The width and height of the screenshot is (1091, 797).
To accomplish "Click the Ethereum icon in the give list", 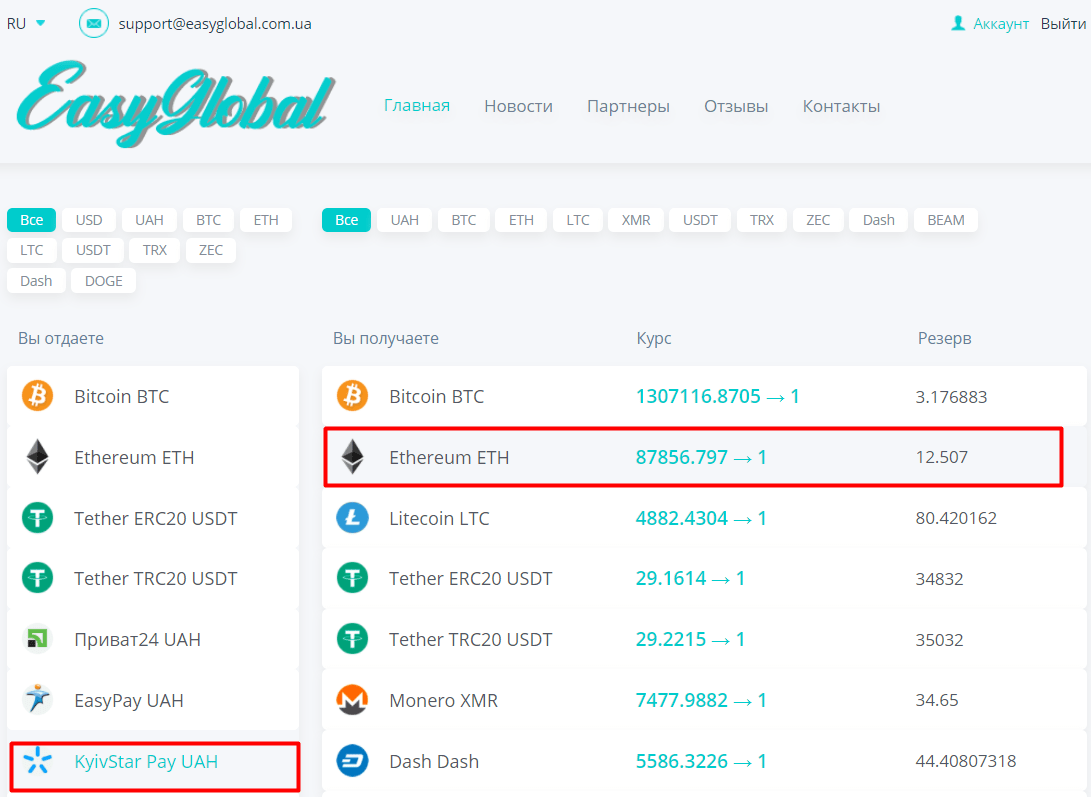I will click(37, 457).
